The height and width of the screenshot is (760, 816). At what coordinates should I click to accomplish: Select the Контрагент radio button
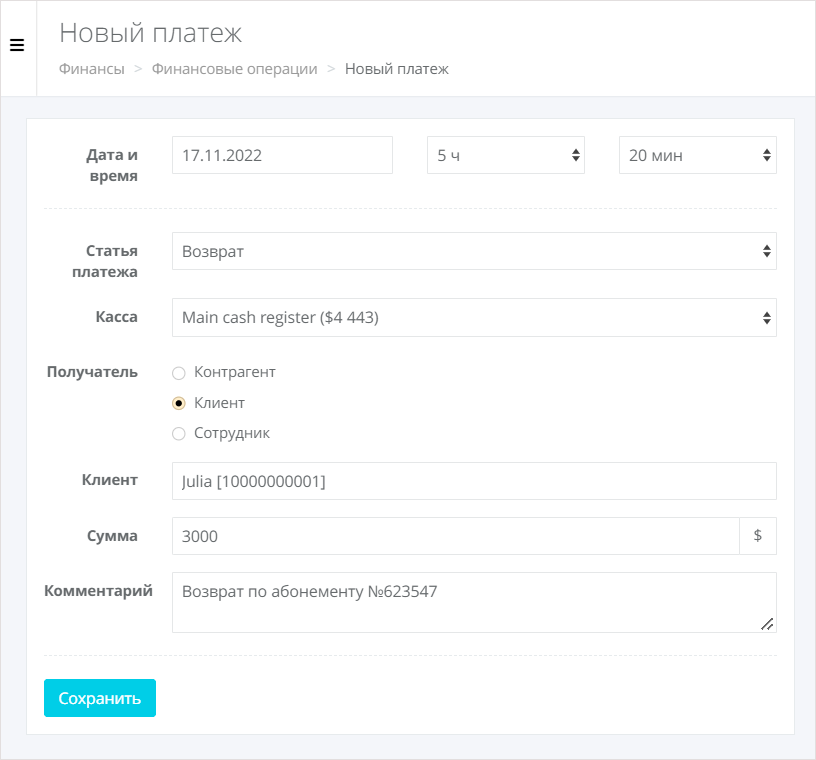(179, 373)
